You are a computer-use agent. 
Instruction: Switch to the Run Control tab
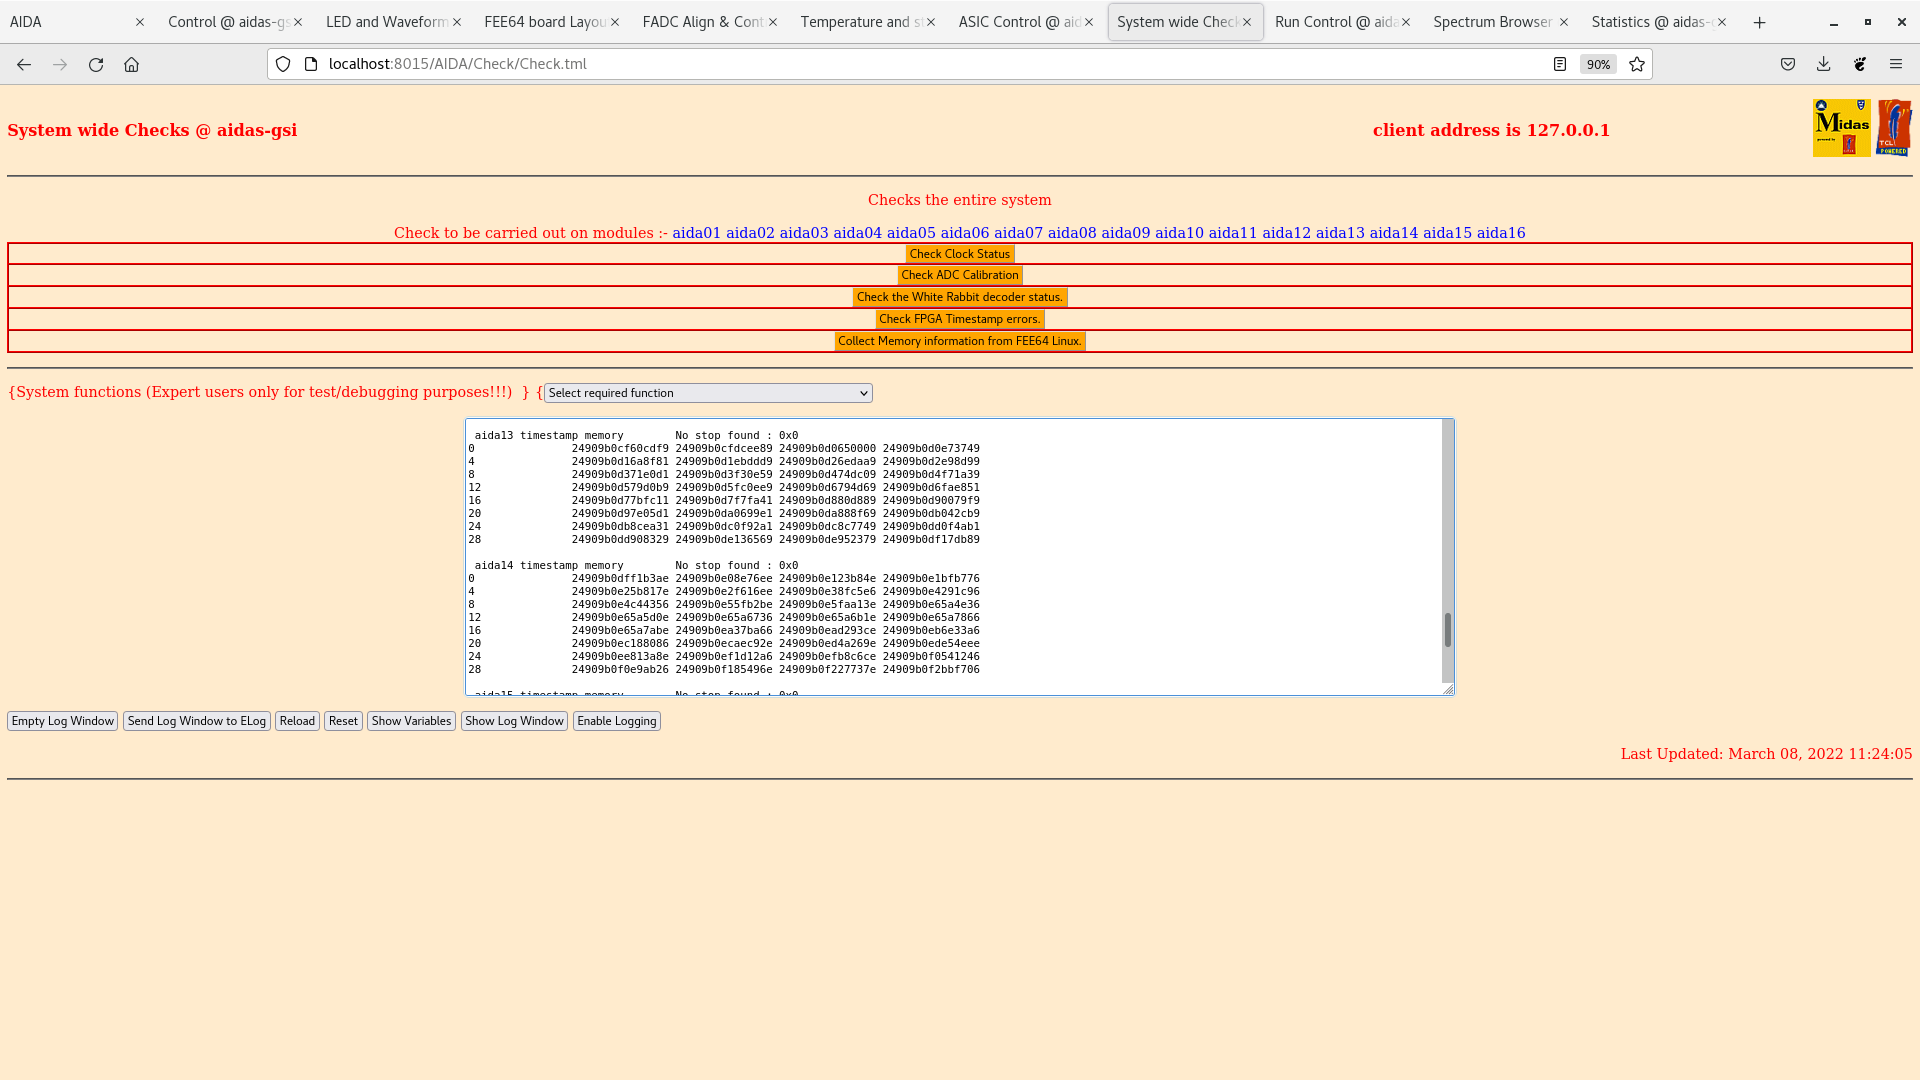(x=1335, y=22)
